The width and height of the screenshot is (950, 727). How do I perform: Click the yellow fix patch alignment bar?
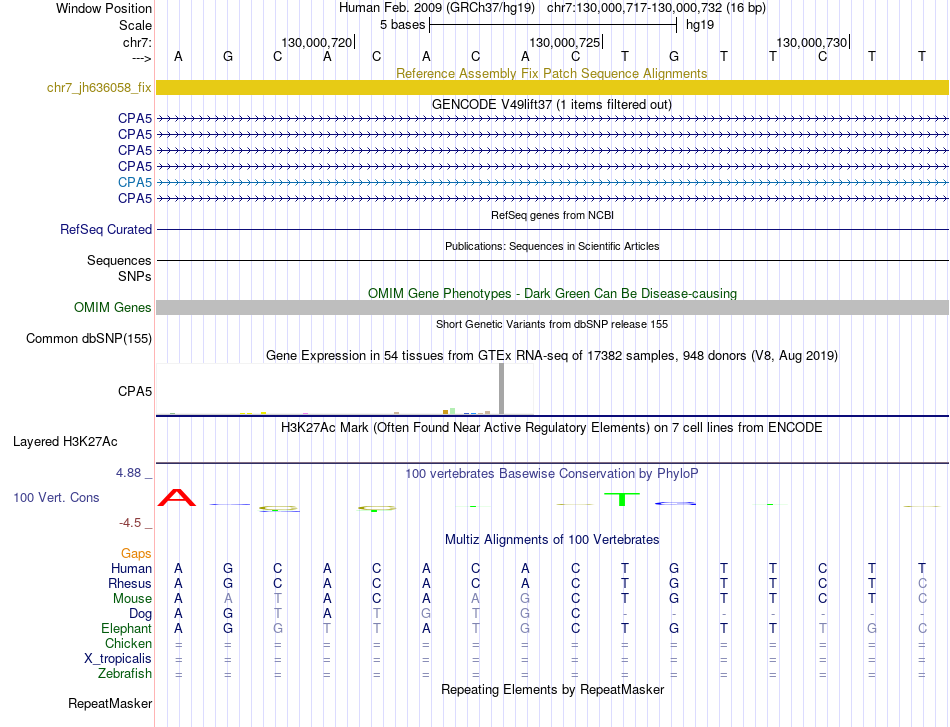[x=552, y=87]
